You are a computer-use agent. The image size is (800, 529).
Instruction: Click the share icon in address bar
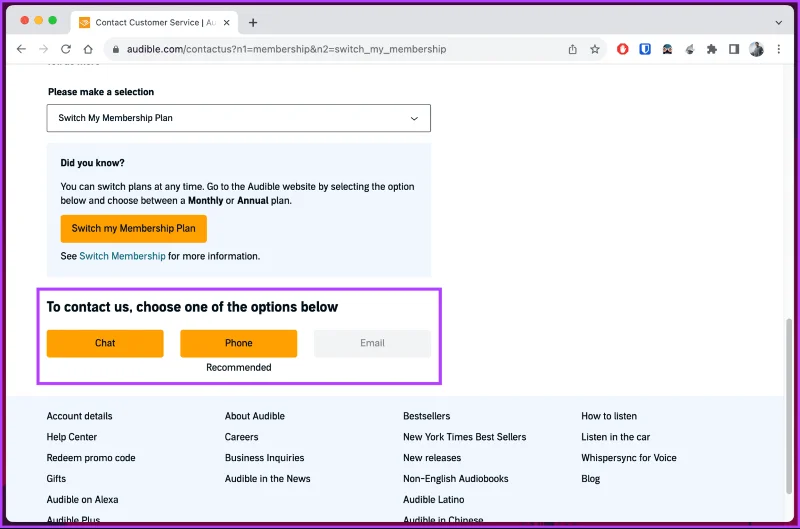tap(572, 49)
